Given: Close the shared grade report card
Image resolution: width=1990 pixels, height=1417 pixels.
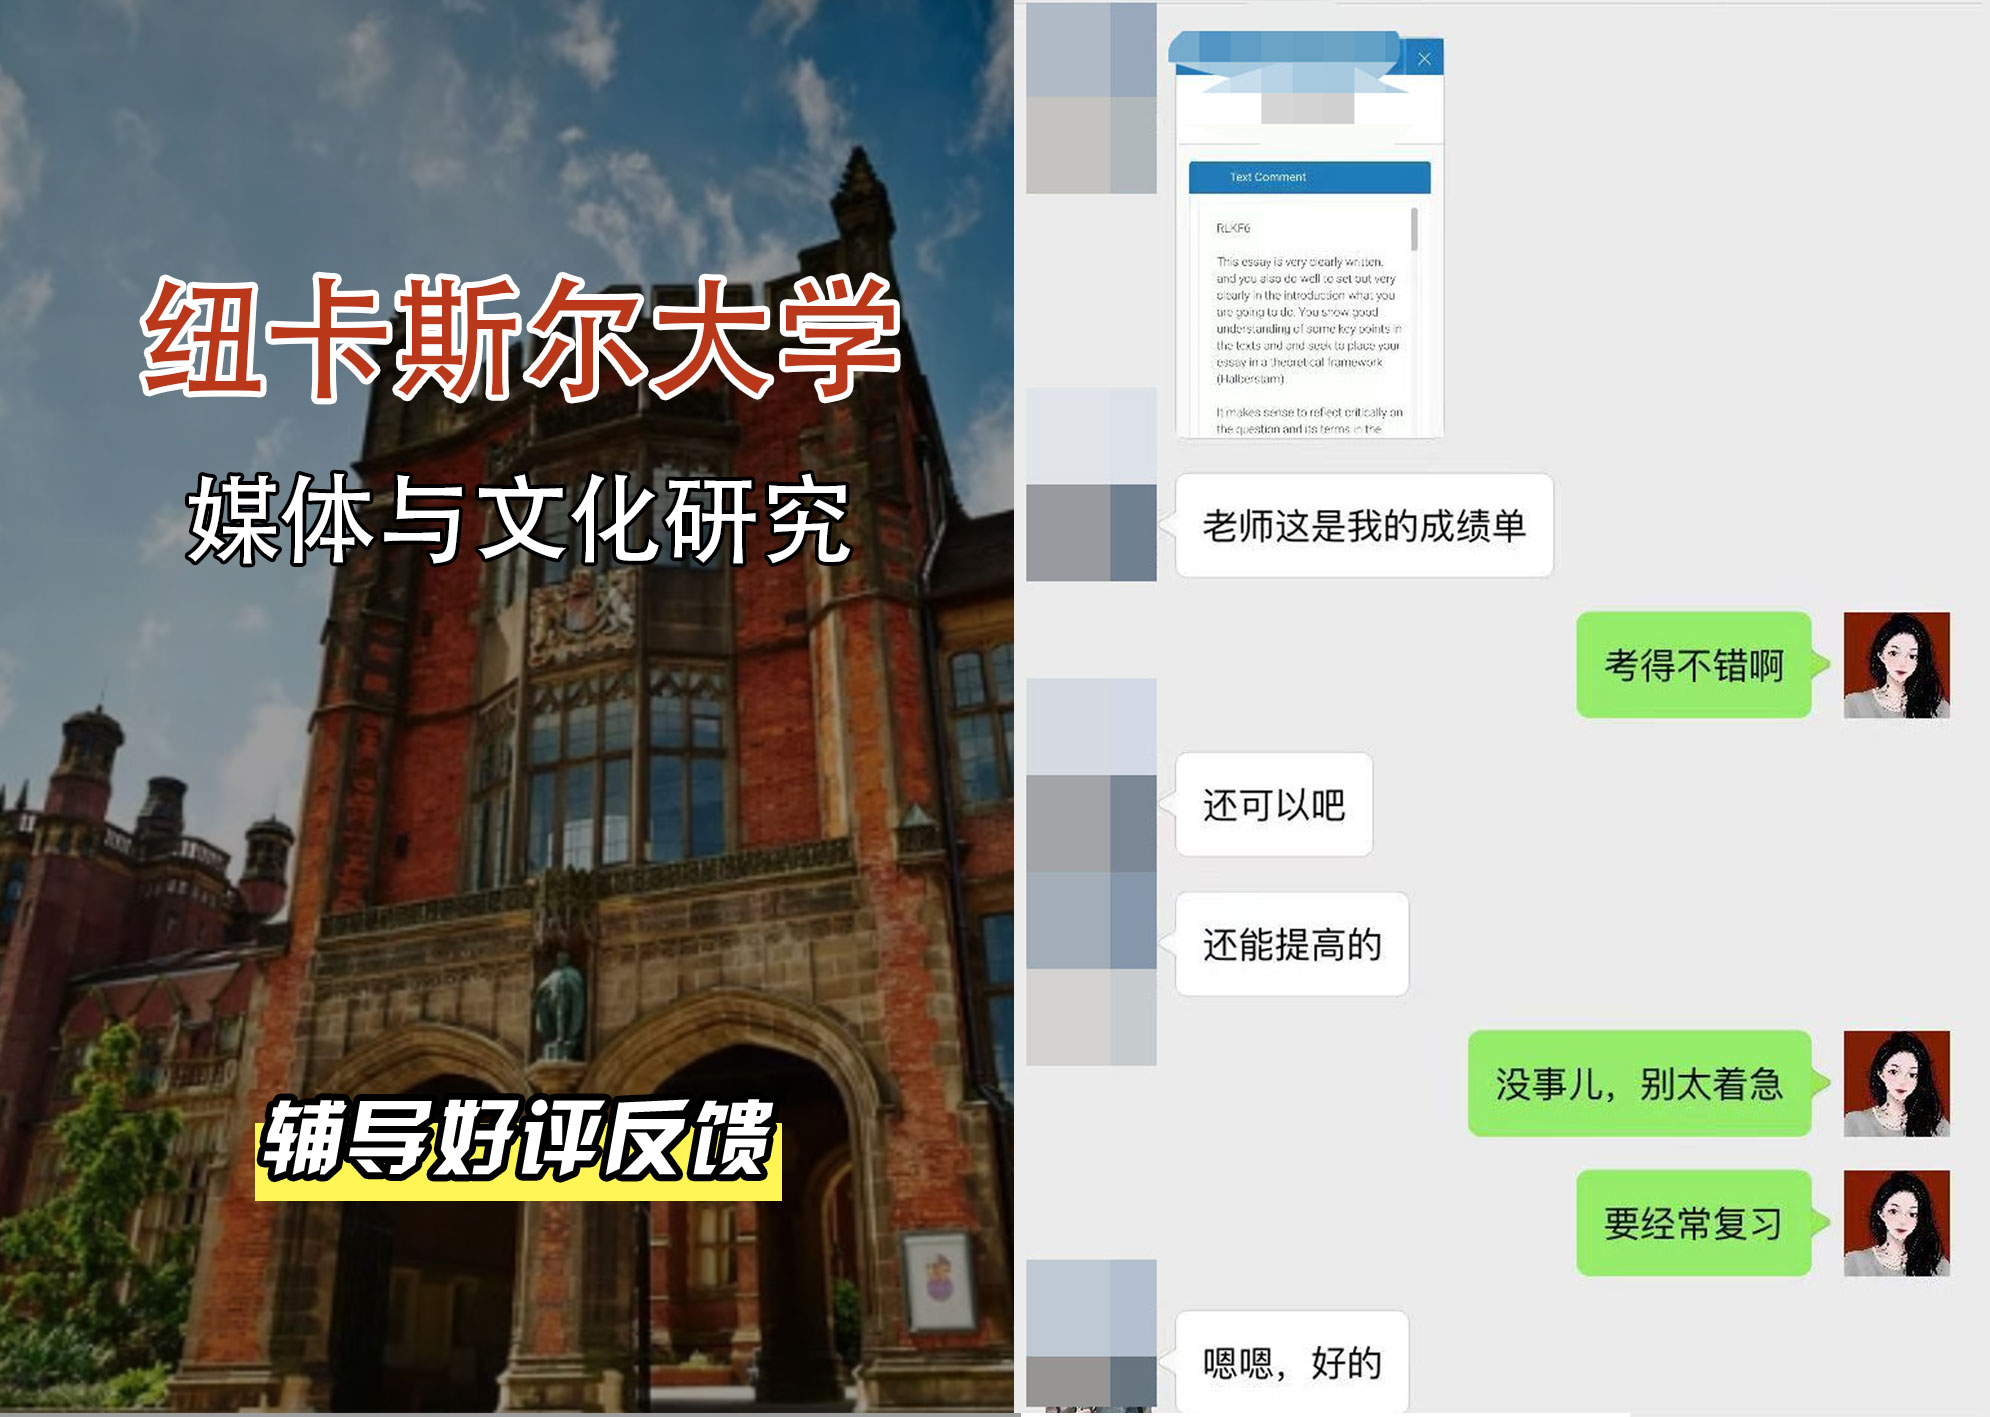Looking at the screenshot, I should [1424, 57].
